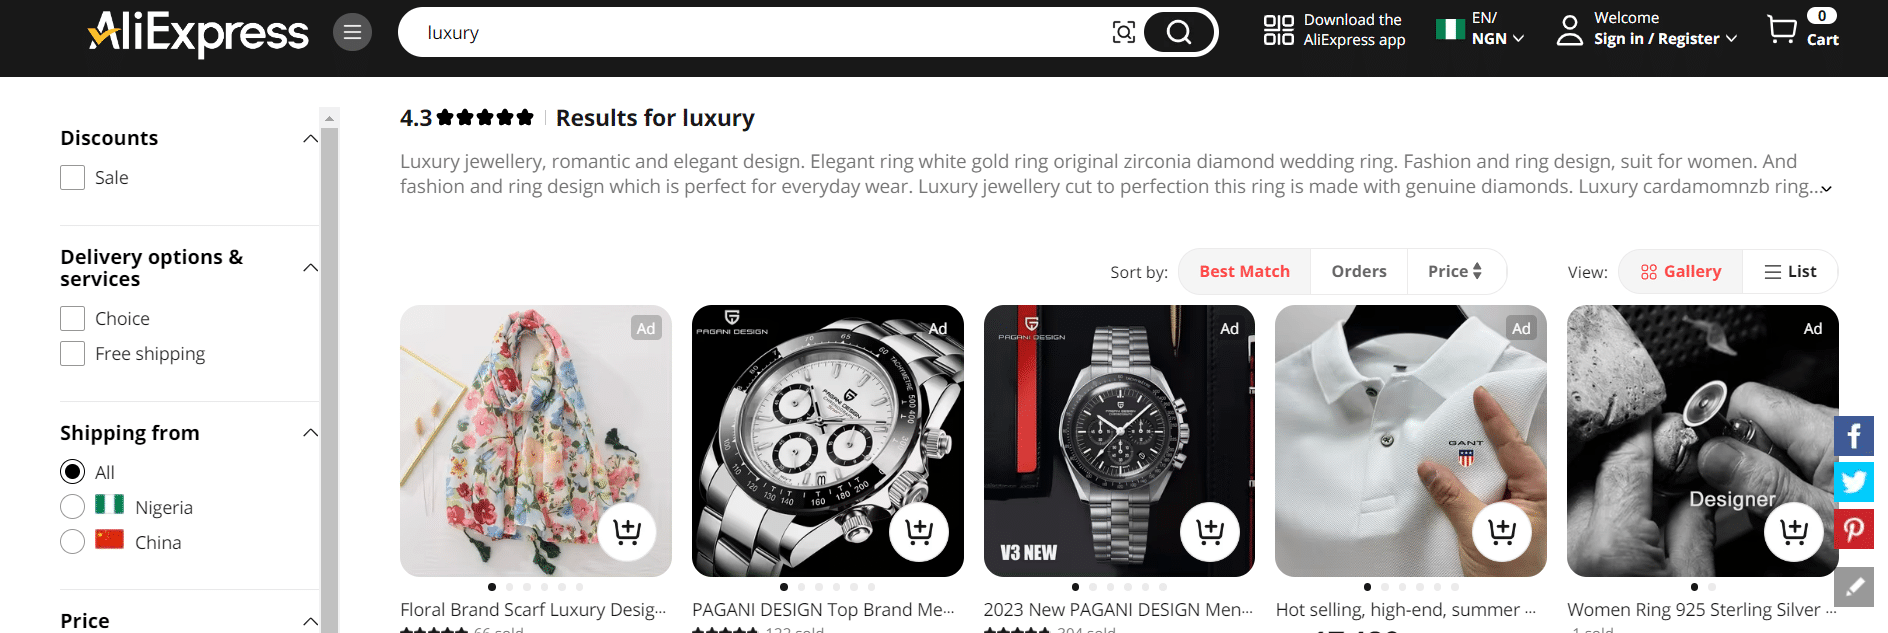Share on Pinterest
1888x633 pixels.
click(x=1853, y=528)
